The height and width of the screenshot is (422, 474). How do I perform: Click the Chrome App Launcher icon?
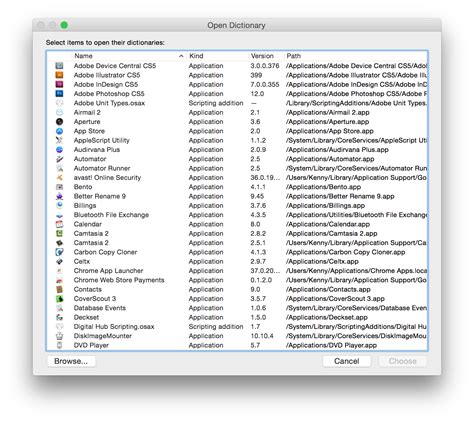coord(59,271)
